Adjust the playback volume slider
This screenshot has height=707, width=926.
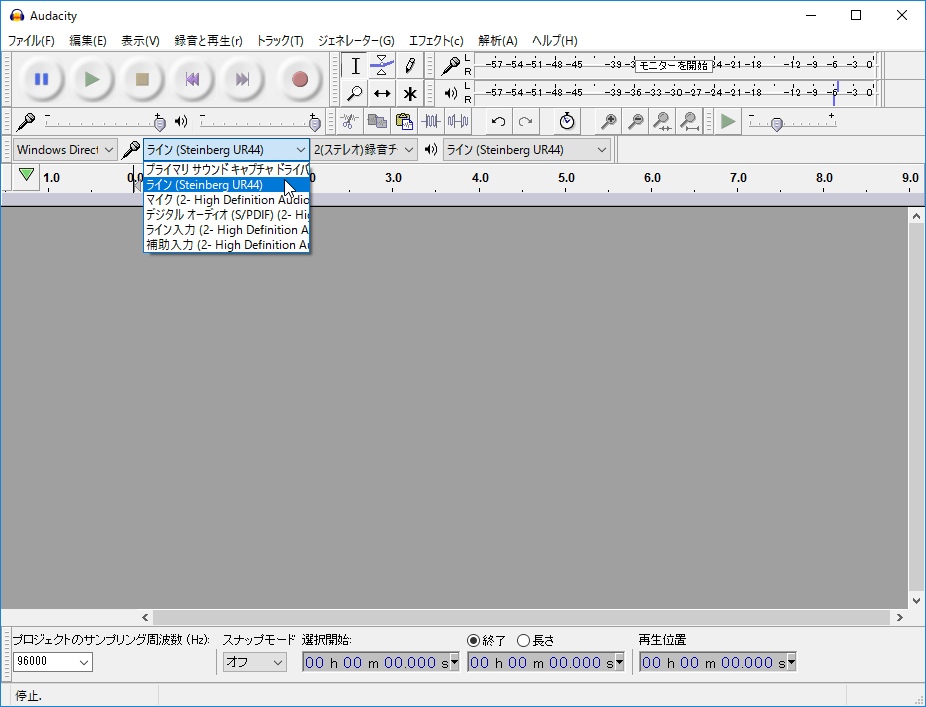pyautogui.click(x=315, y=123)
